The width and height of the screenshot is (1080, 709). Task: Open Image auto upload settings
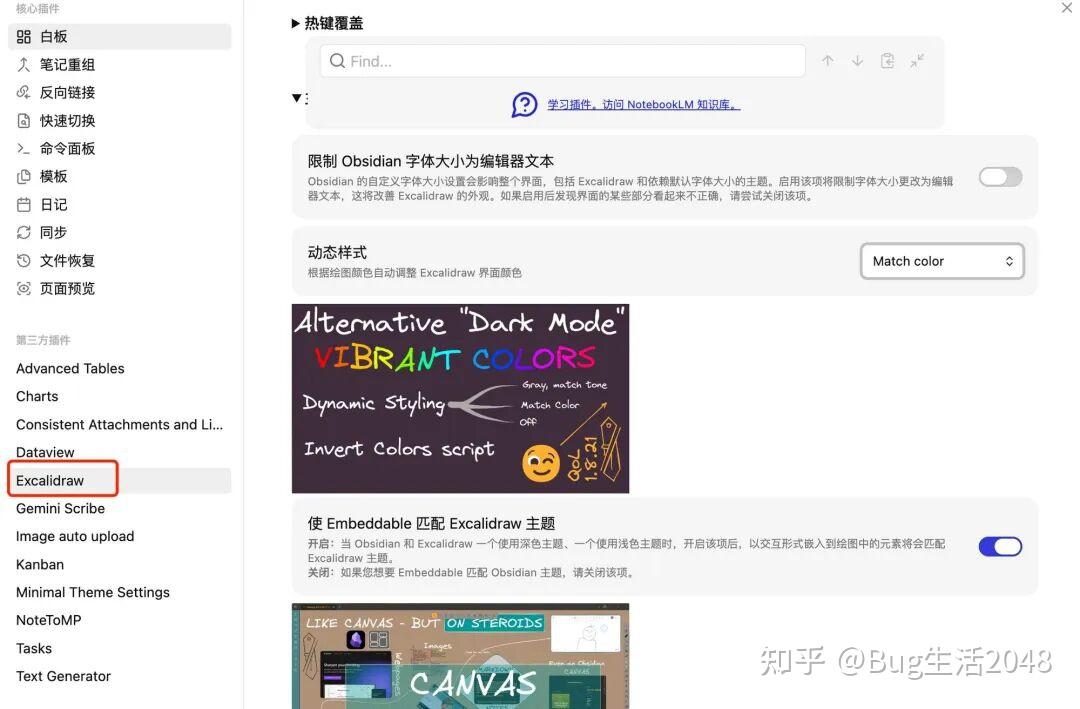click(120, 536)
